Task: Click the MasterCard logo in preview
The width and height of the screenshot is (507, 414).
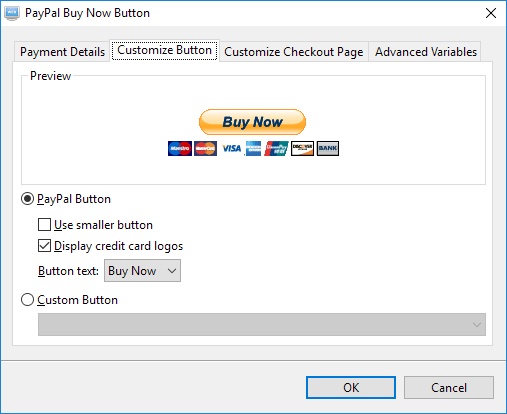Action: pyautogui.click(x=205, y=148)
